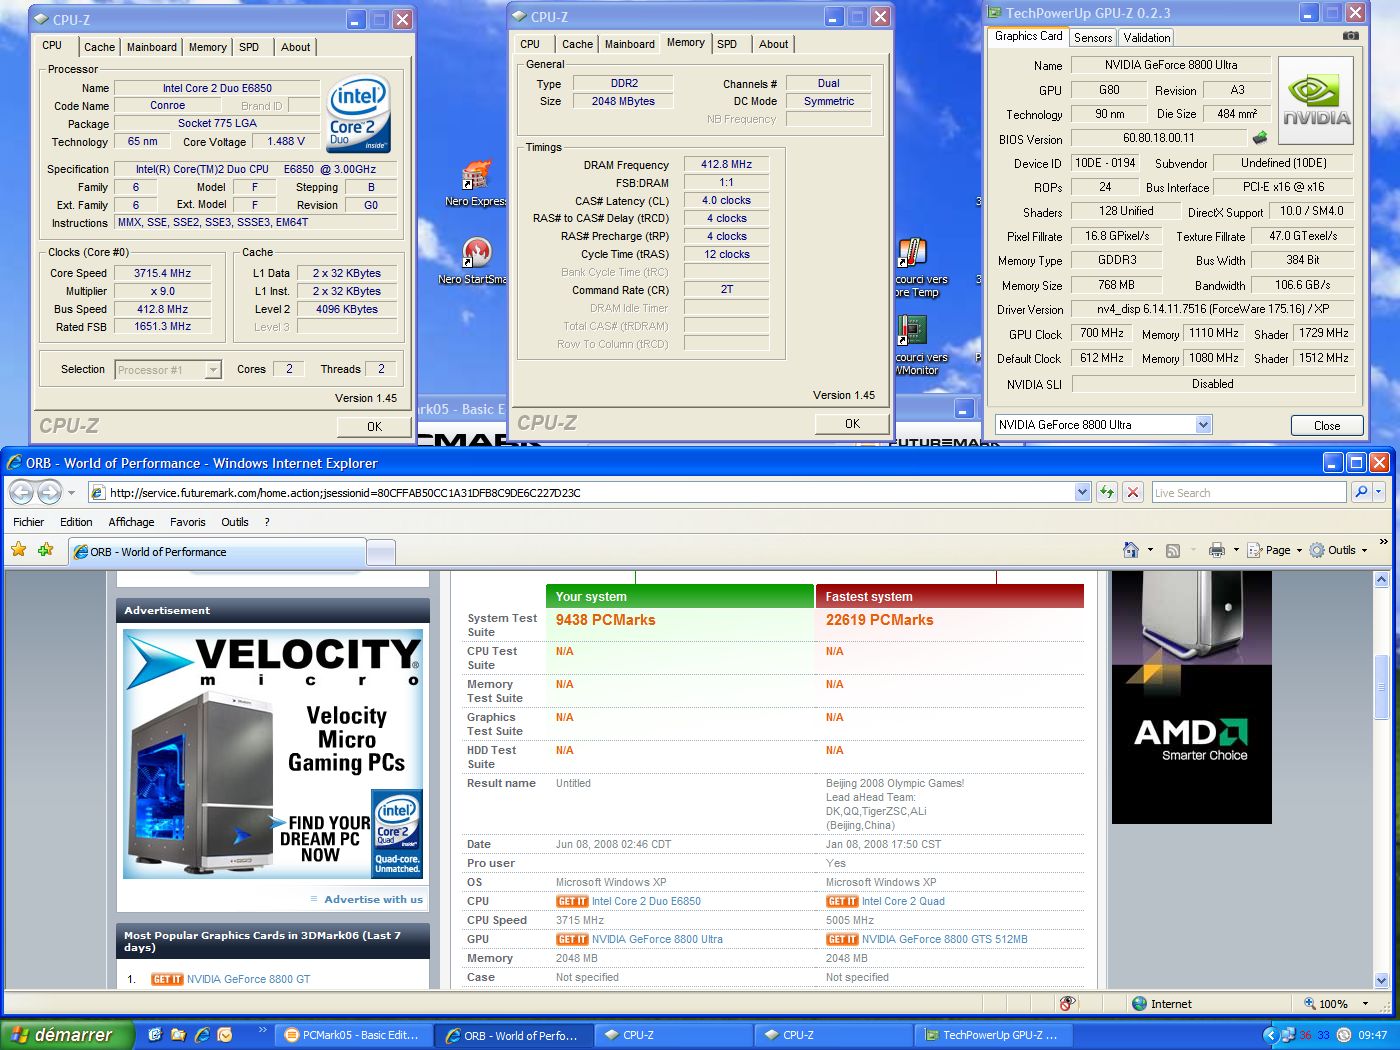Switch to Validation tab in GPU-Z
Screen dimensions: 1400x1050
pyautogui.click(x=1147, y=38)
